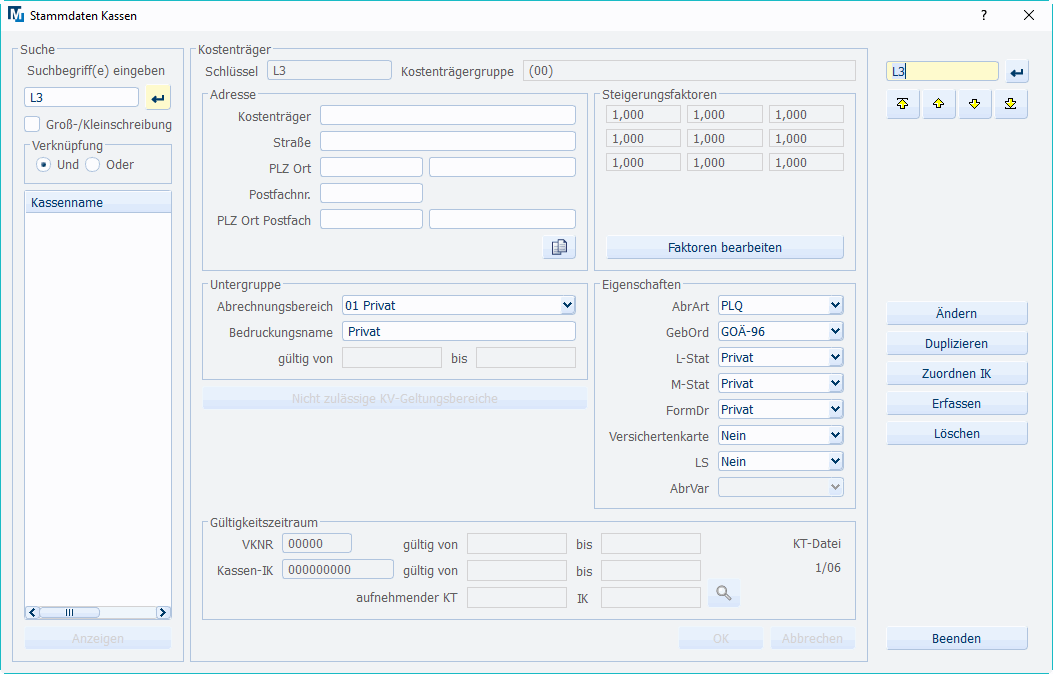
Task: Open the Abrechnungsbereich dropdown
Action: pyautogui.click(x=567, y=305)
